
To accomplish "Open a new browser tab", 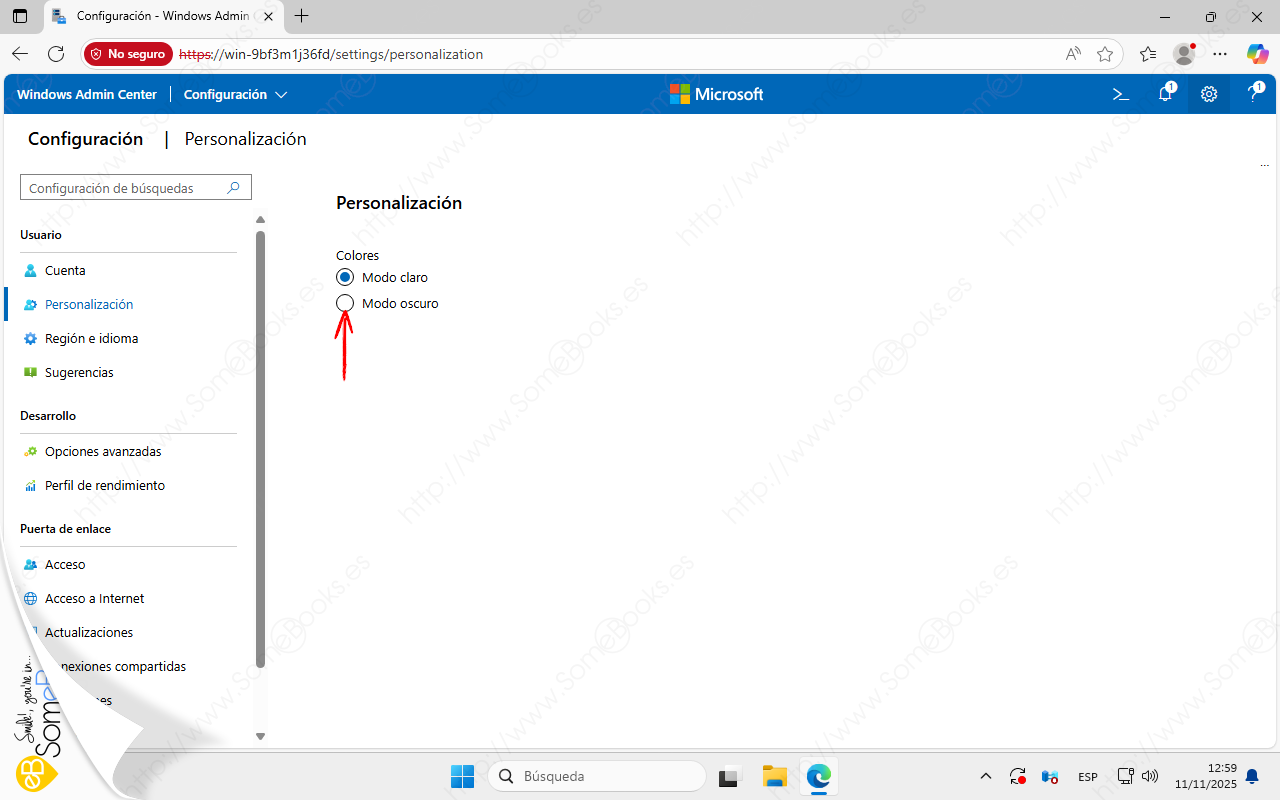I will pos(302,16).
